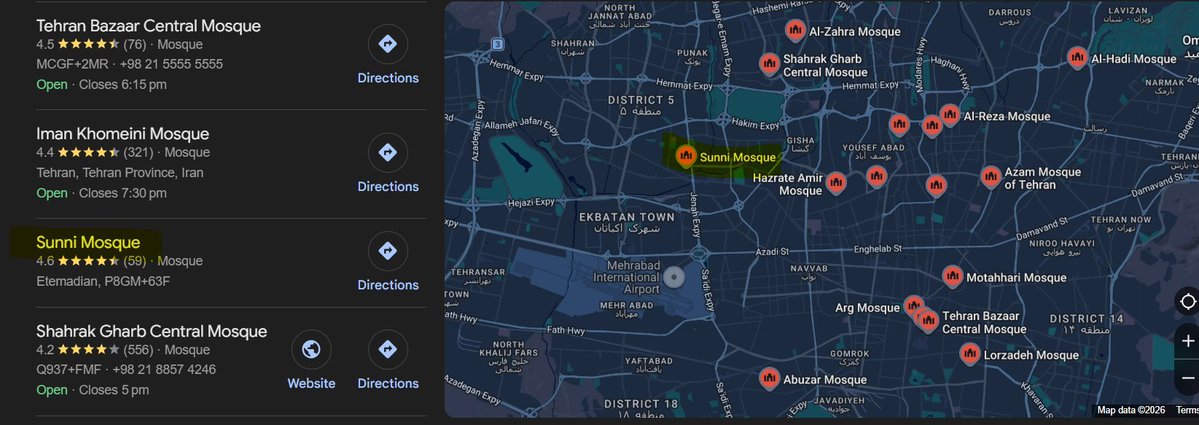Open website for Shahrak Gharb Central Mosque
Viewport: 1199px width, 425px height.
click(x=311, y=362)
